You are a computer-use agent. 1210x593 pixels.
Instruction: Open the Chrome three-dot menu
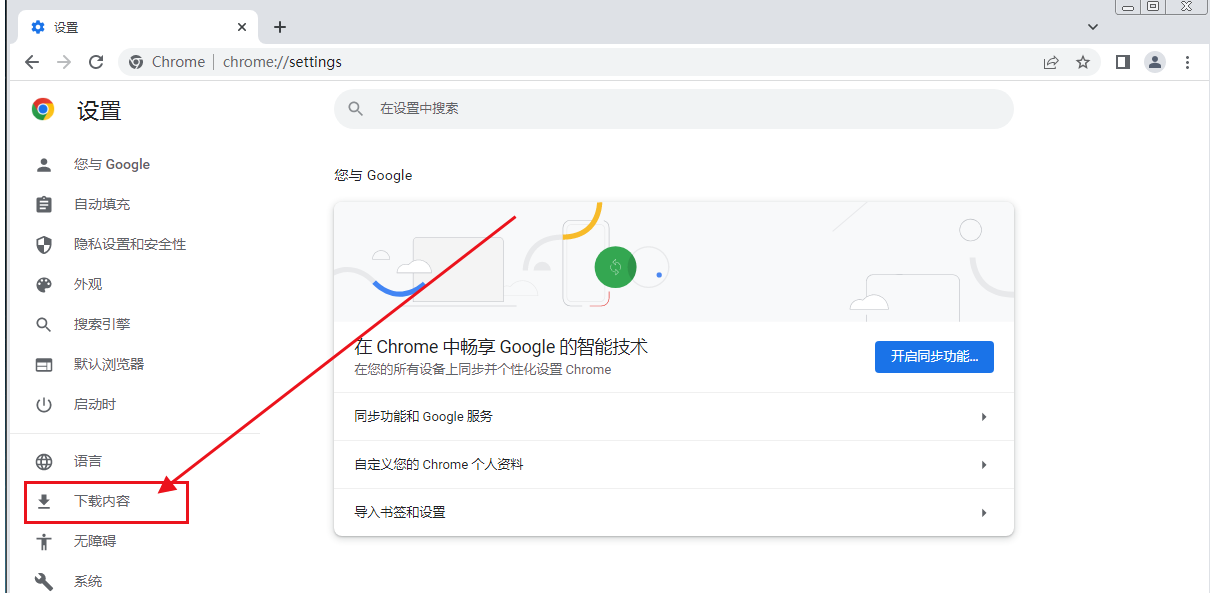pyautogui.click(x=1188, y=62)
